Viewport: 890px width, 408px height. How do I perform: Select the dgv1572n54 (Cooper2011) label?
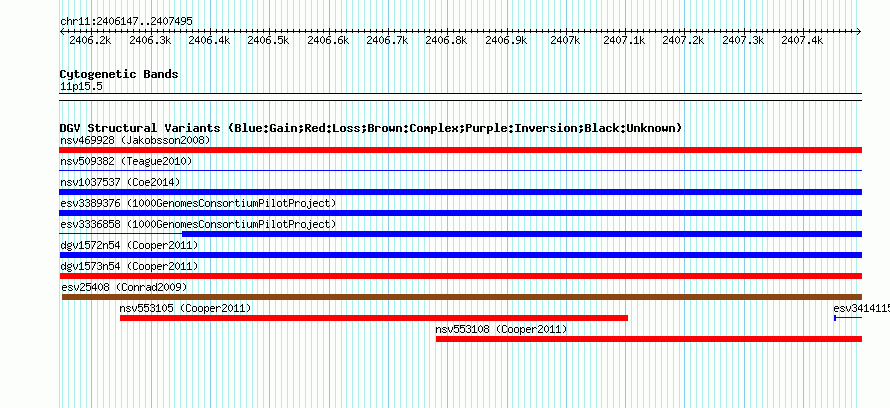click(129, 245)
